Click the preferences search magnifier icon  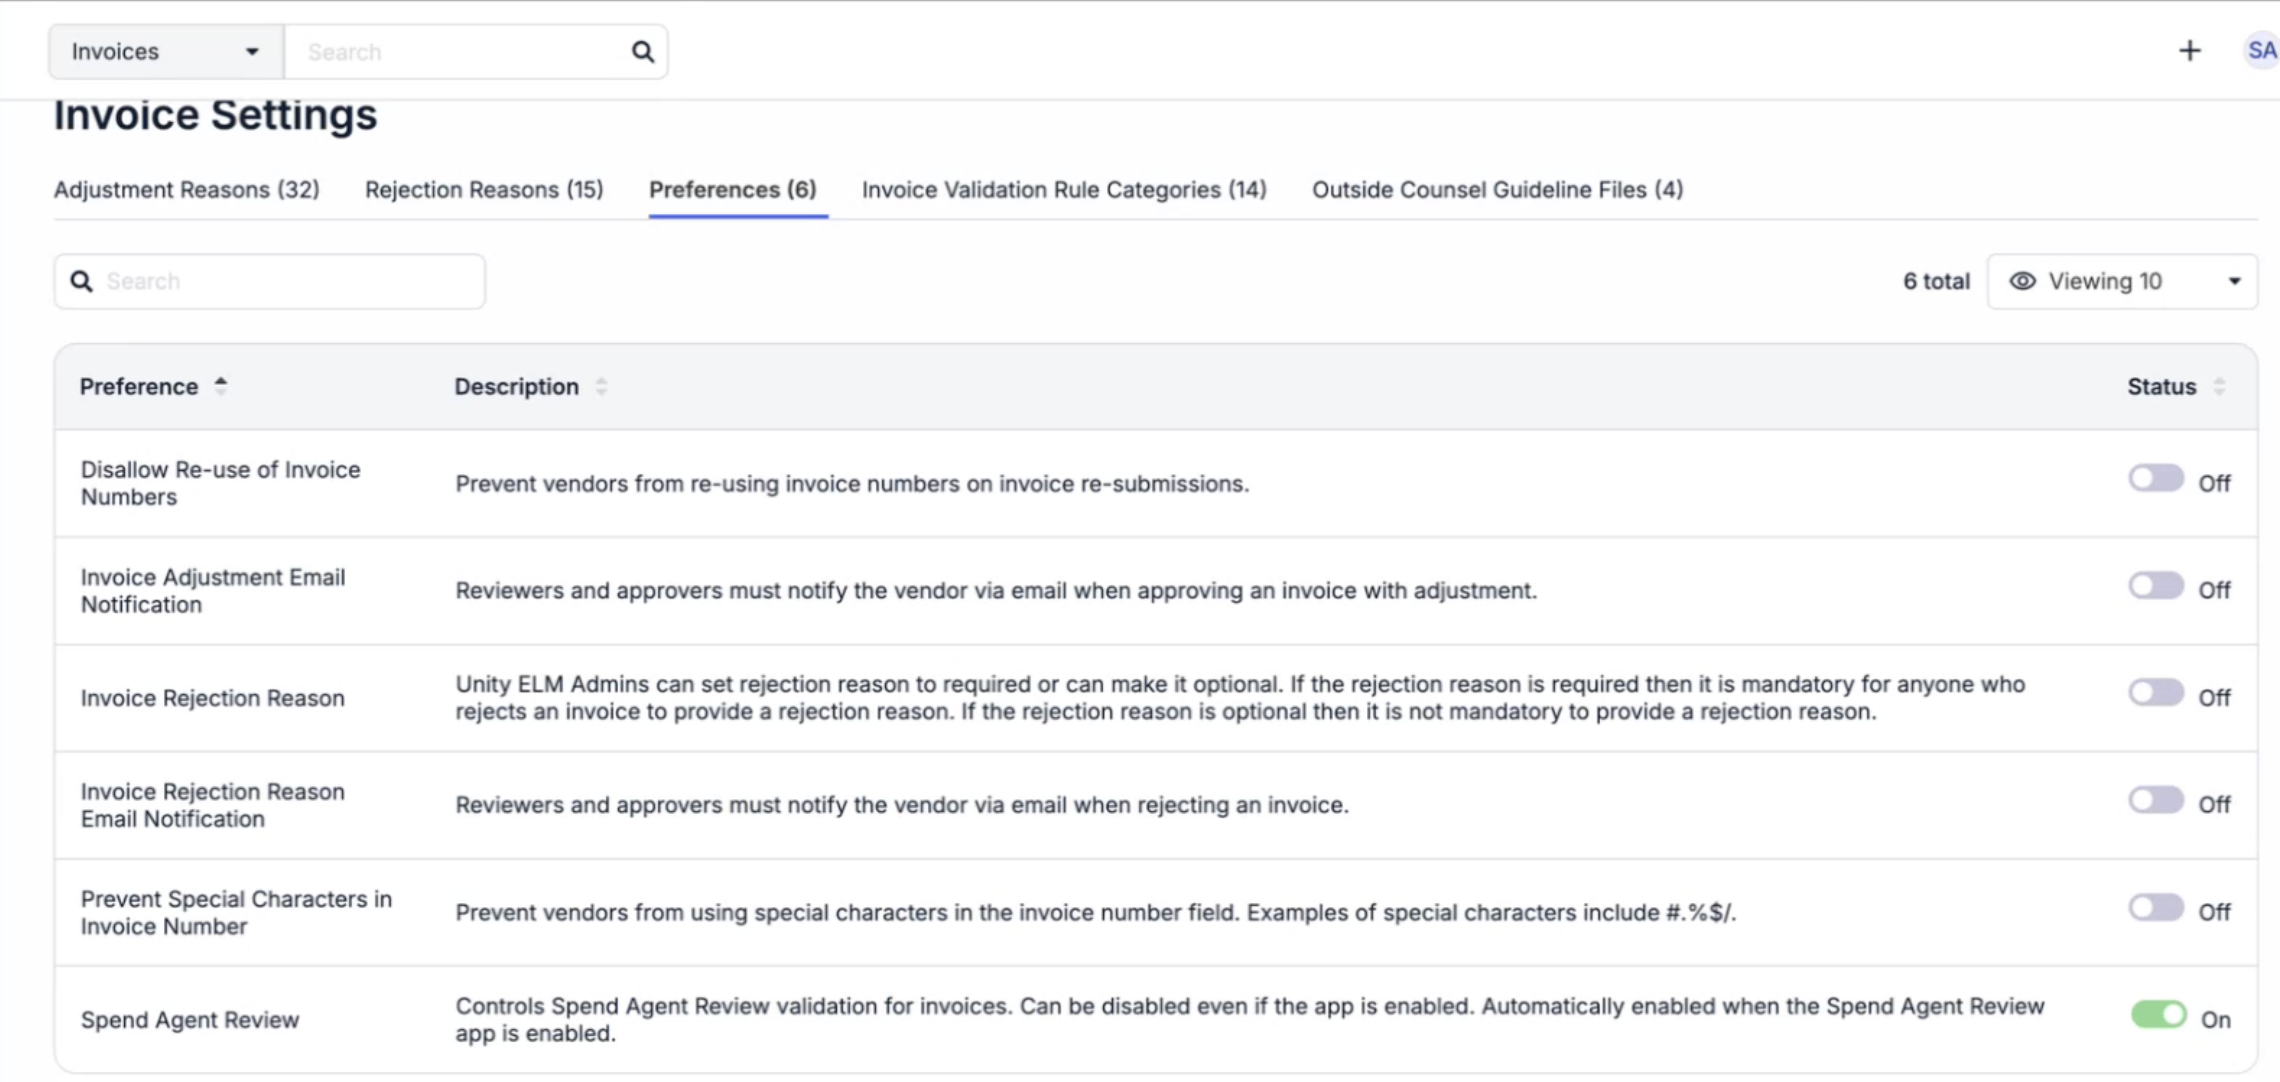click(x=82, y=281)
